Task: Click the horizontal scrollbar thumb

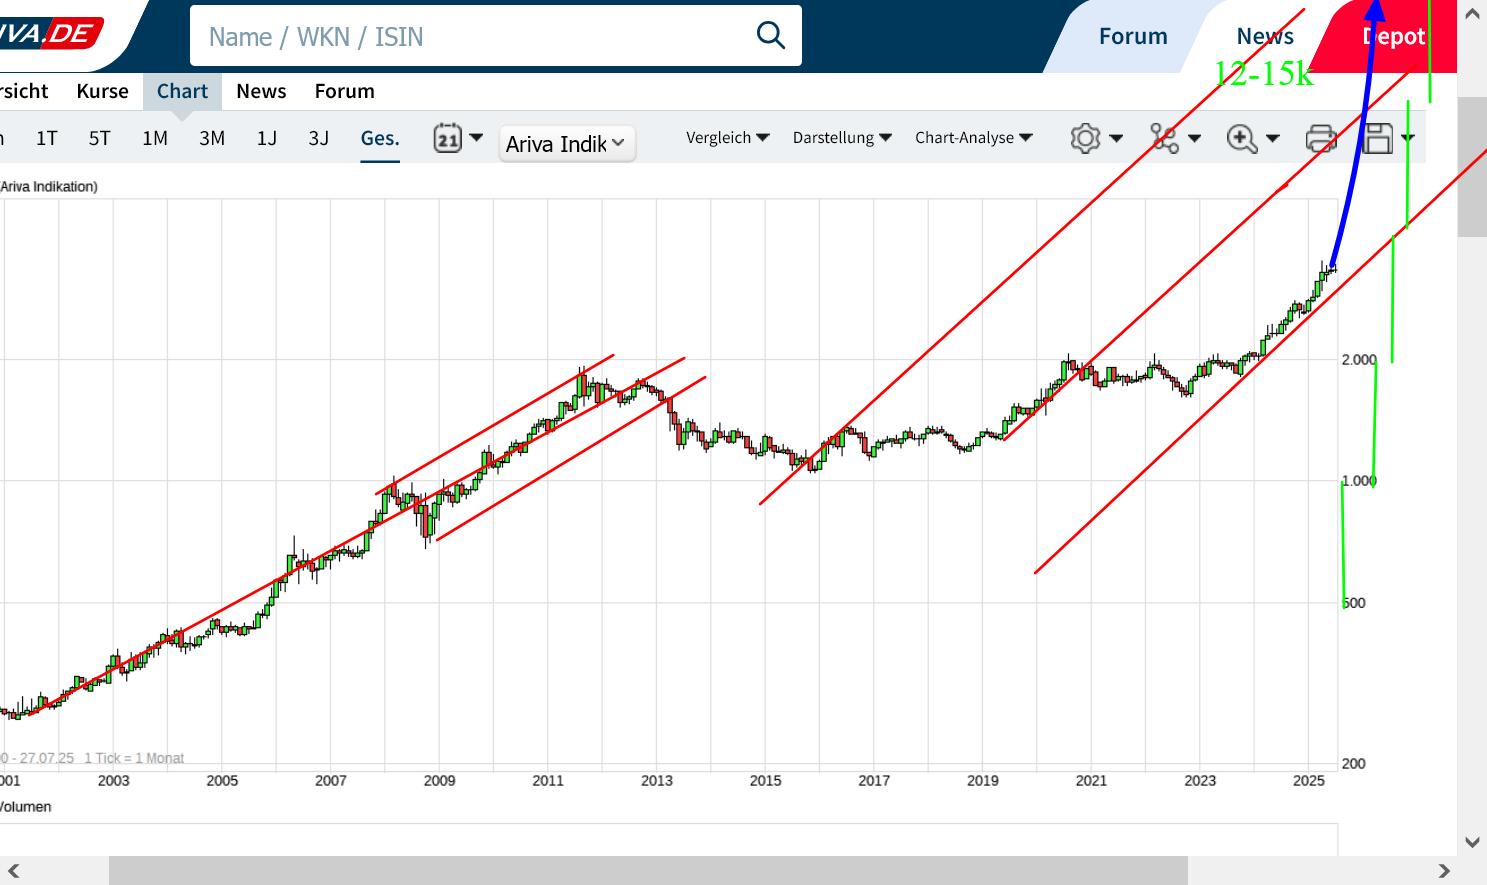Action: click(x=648, y=871)
